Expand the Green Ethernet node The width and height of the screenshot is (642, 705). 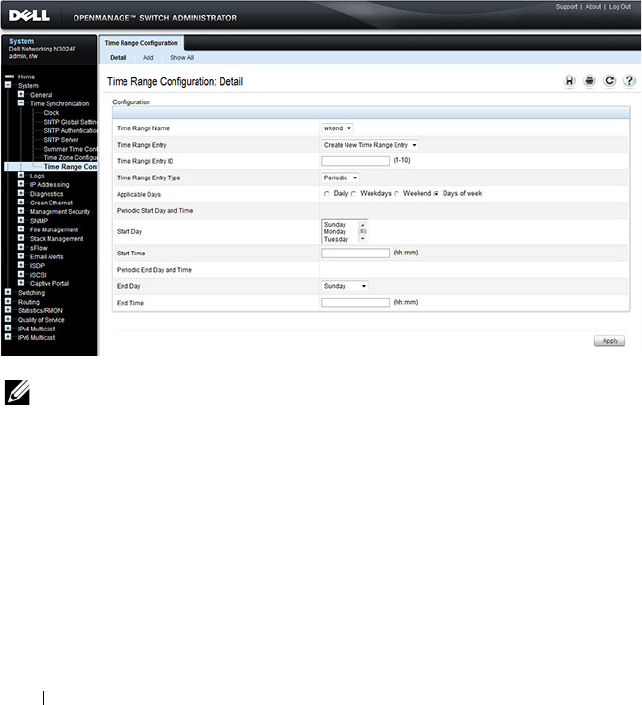coord(21,202)
